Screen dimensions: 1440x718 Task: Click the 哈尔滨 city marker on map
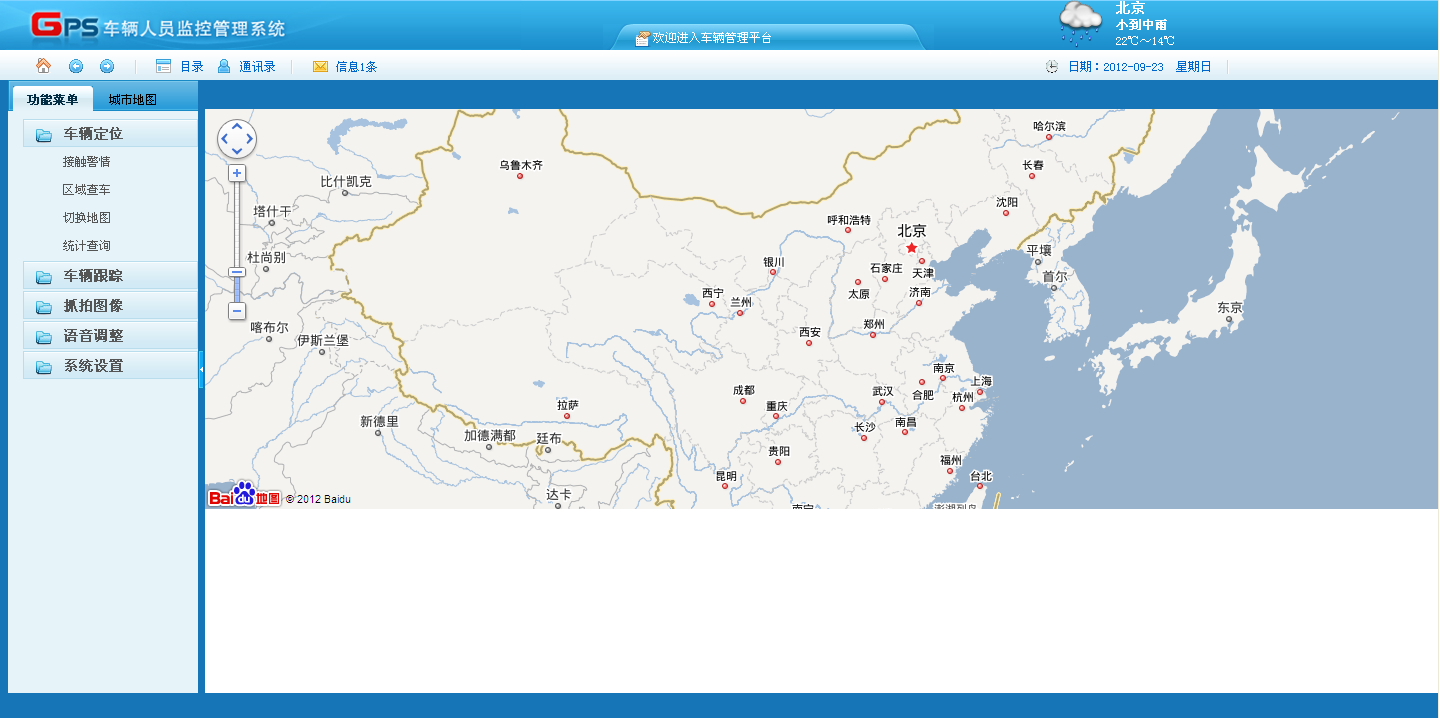click(1049, 137)
